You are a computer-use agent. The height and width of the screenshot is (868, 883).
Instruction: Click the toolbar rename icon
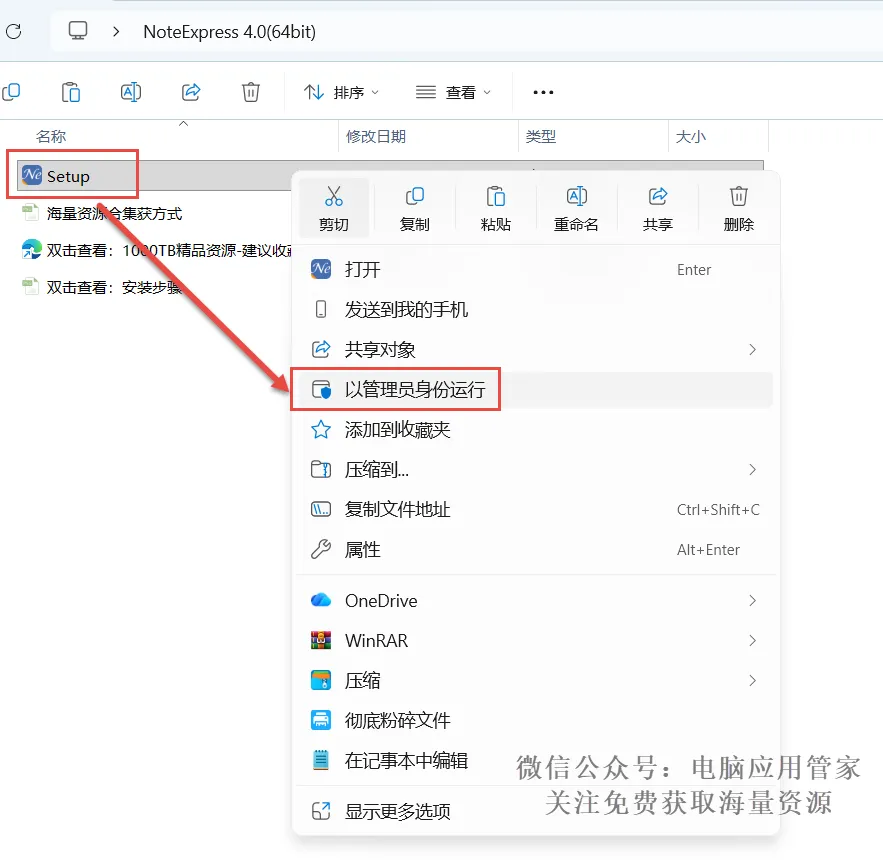pos(131,92)
